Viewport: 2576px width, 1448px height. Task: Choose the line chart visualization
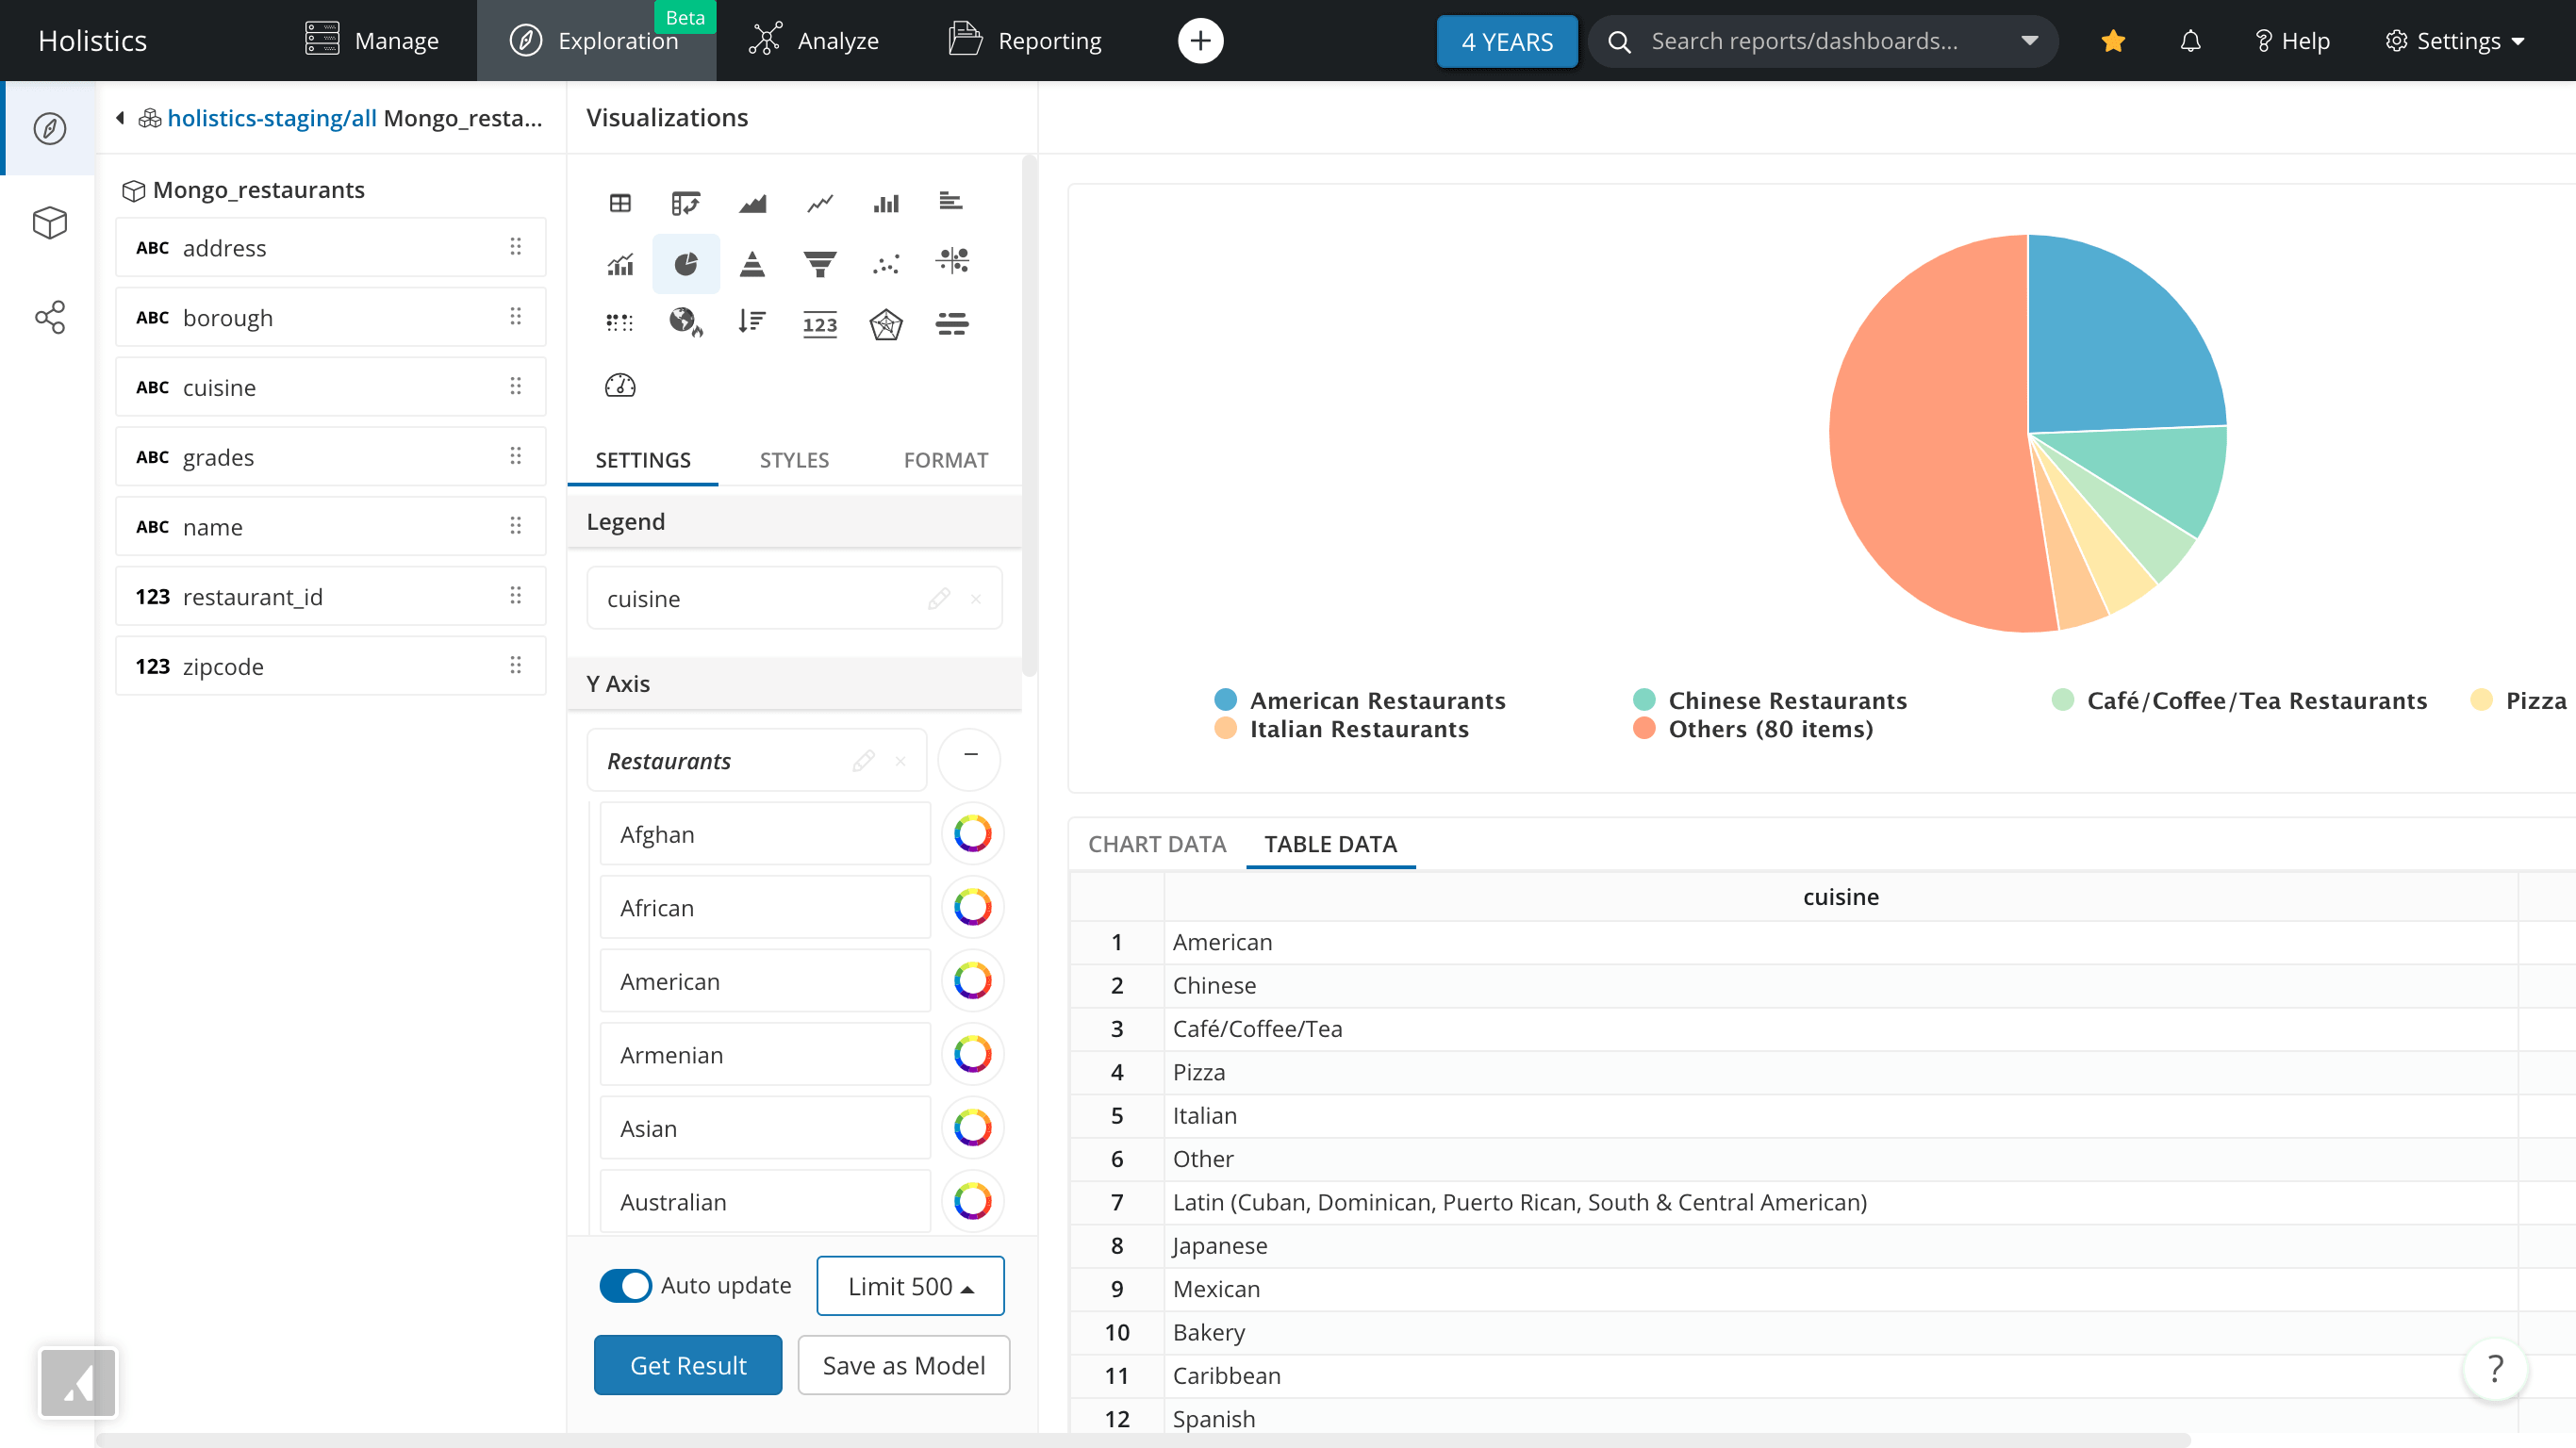point(819,203)
